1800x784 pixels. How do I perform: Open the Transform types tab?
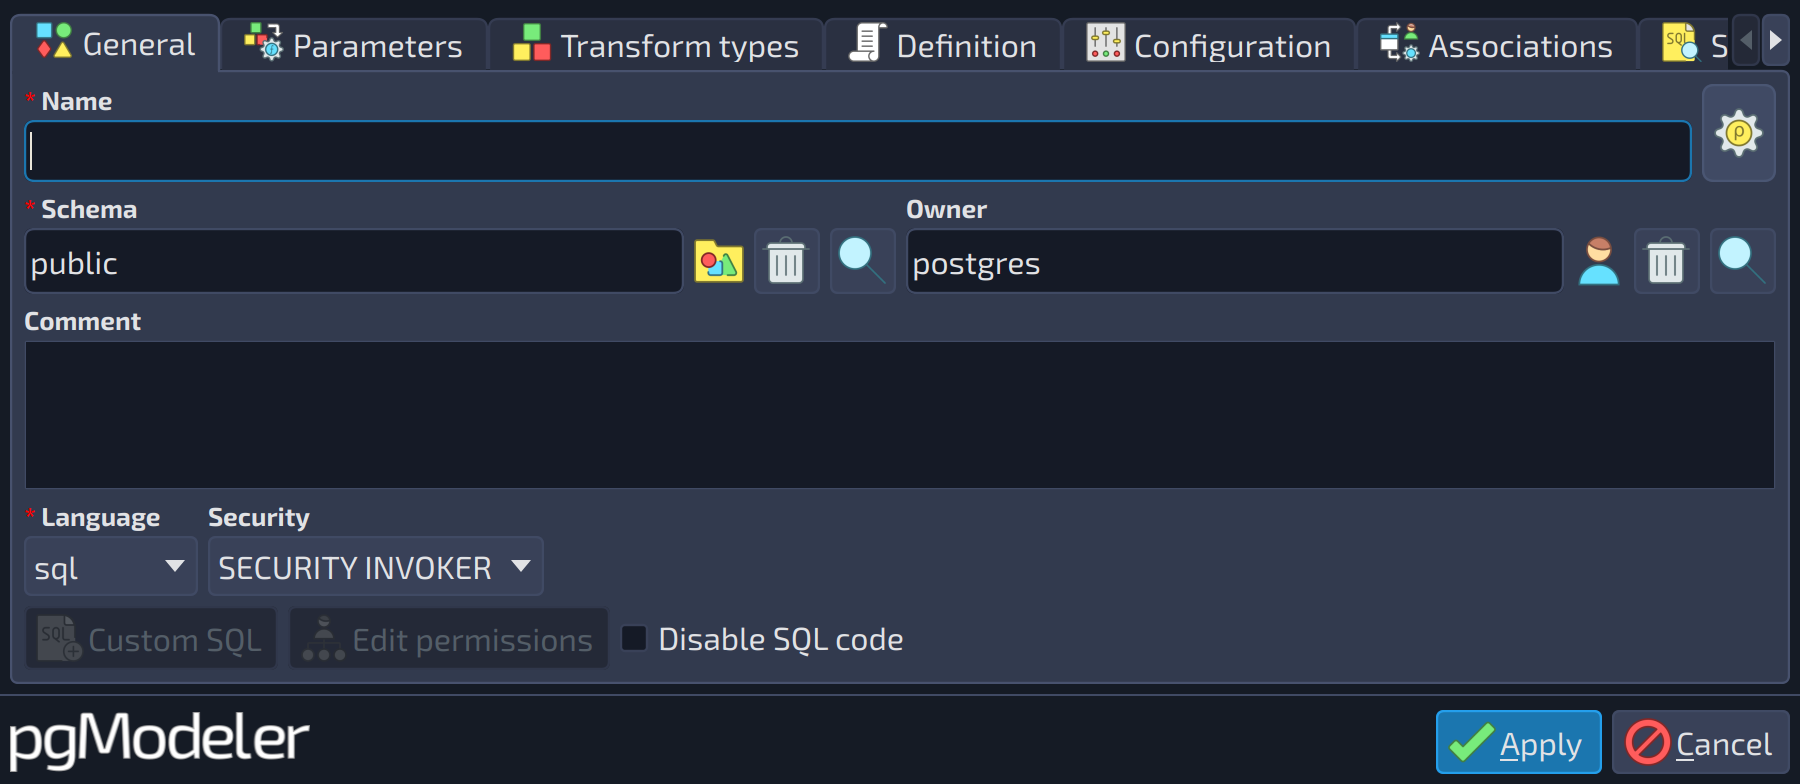tap(656, 45)
